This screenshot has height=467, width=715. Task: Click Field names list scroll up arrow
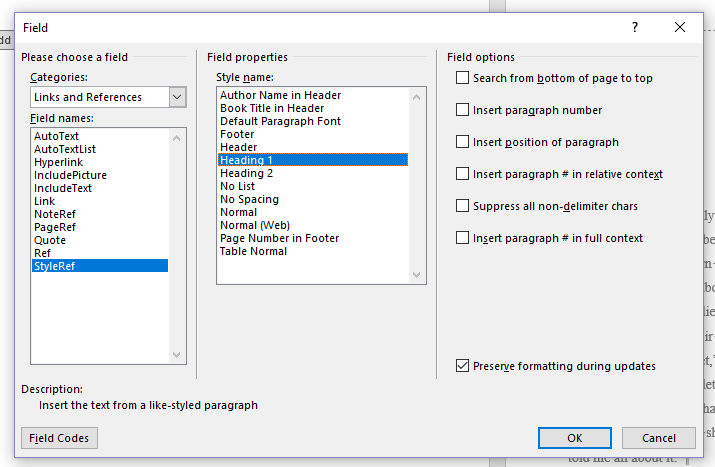click(177, 138)
